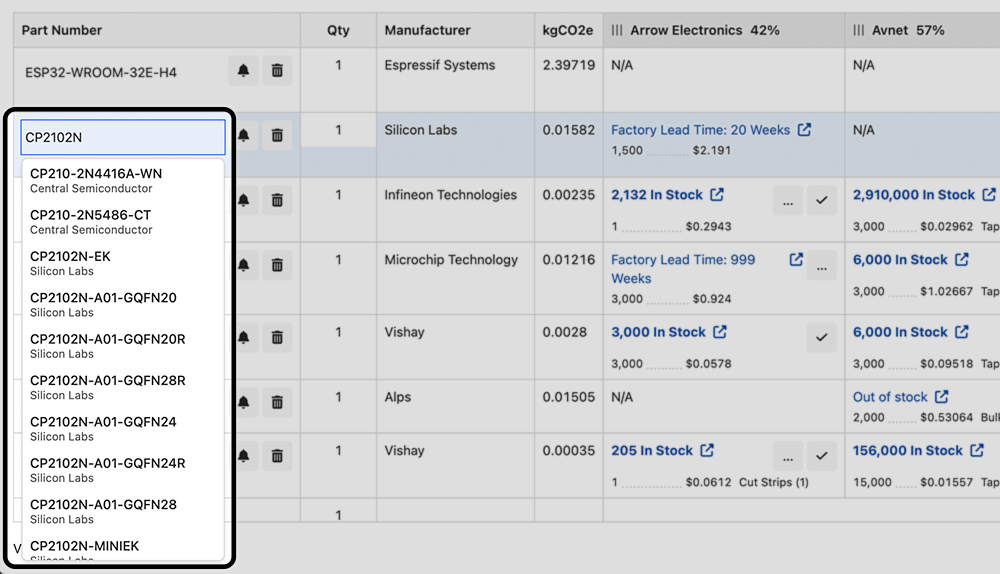Open the 3,000 In Stock link
1000x574 pixels.
[x=658, y=332]
